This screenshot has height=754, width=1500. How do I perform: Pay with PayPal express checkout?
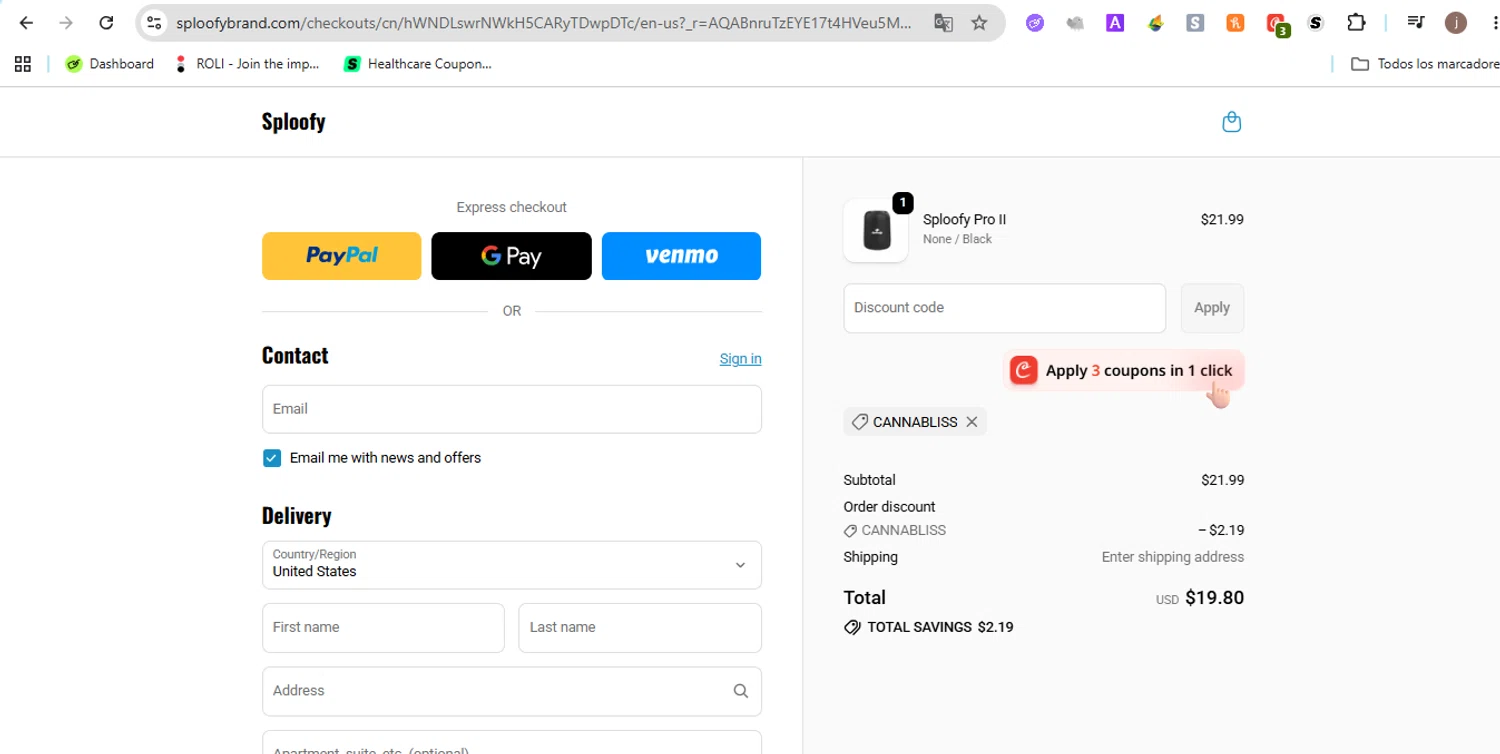(342, 256)
